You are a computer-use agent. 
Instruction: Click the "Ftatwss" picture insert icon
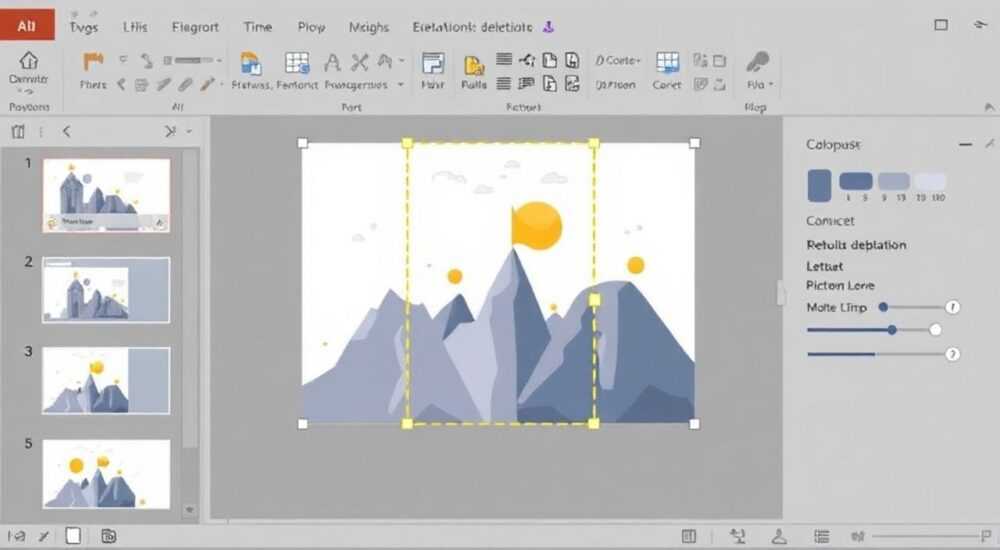pos(251,63)
